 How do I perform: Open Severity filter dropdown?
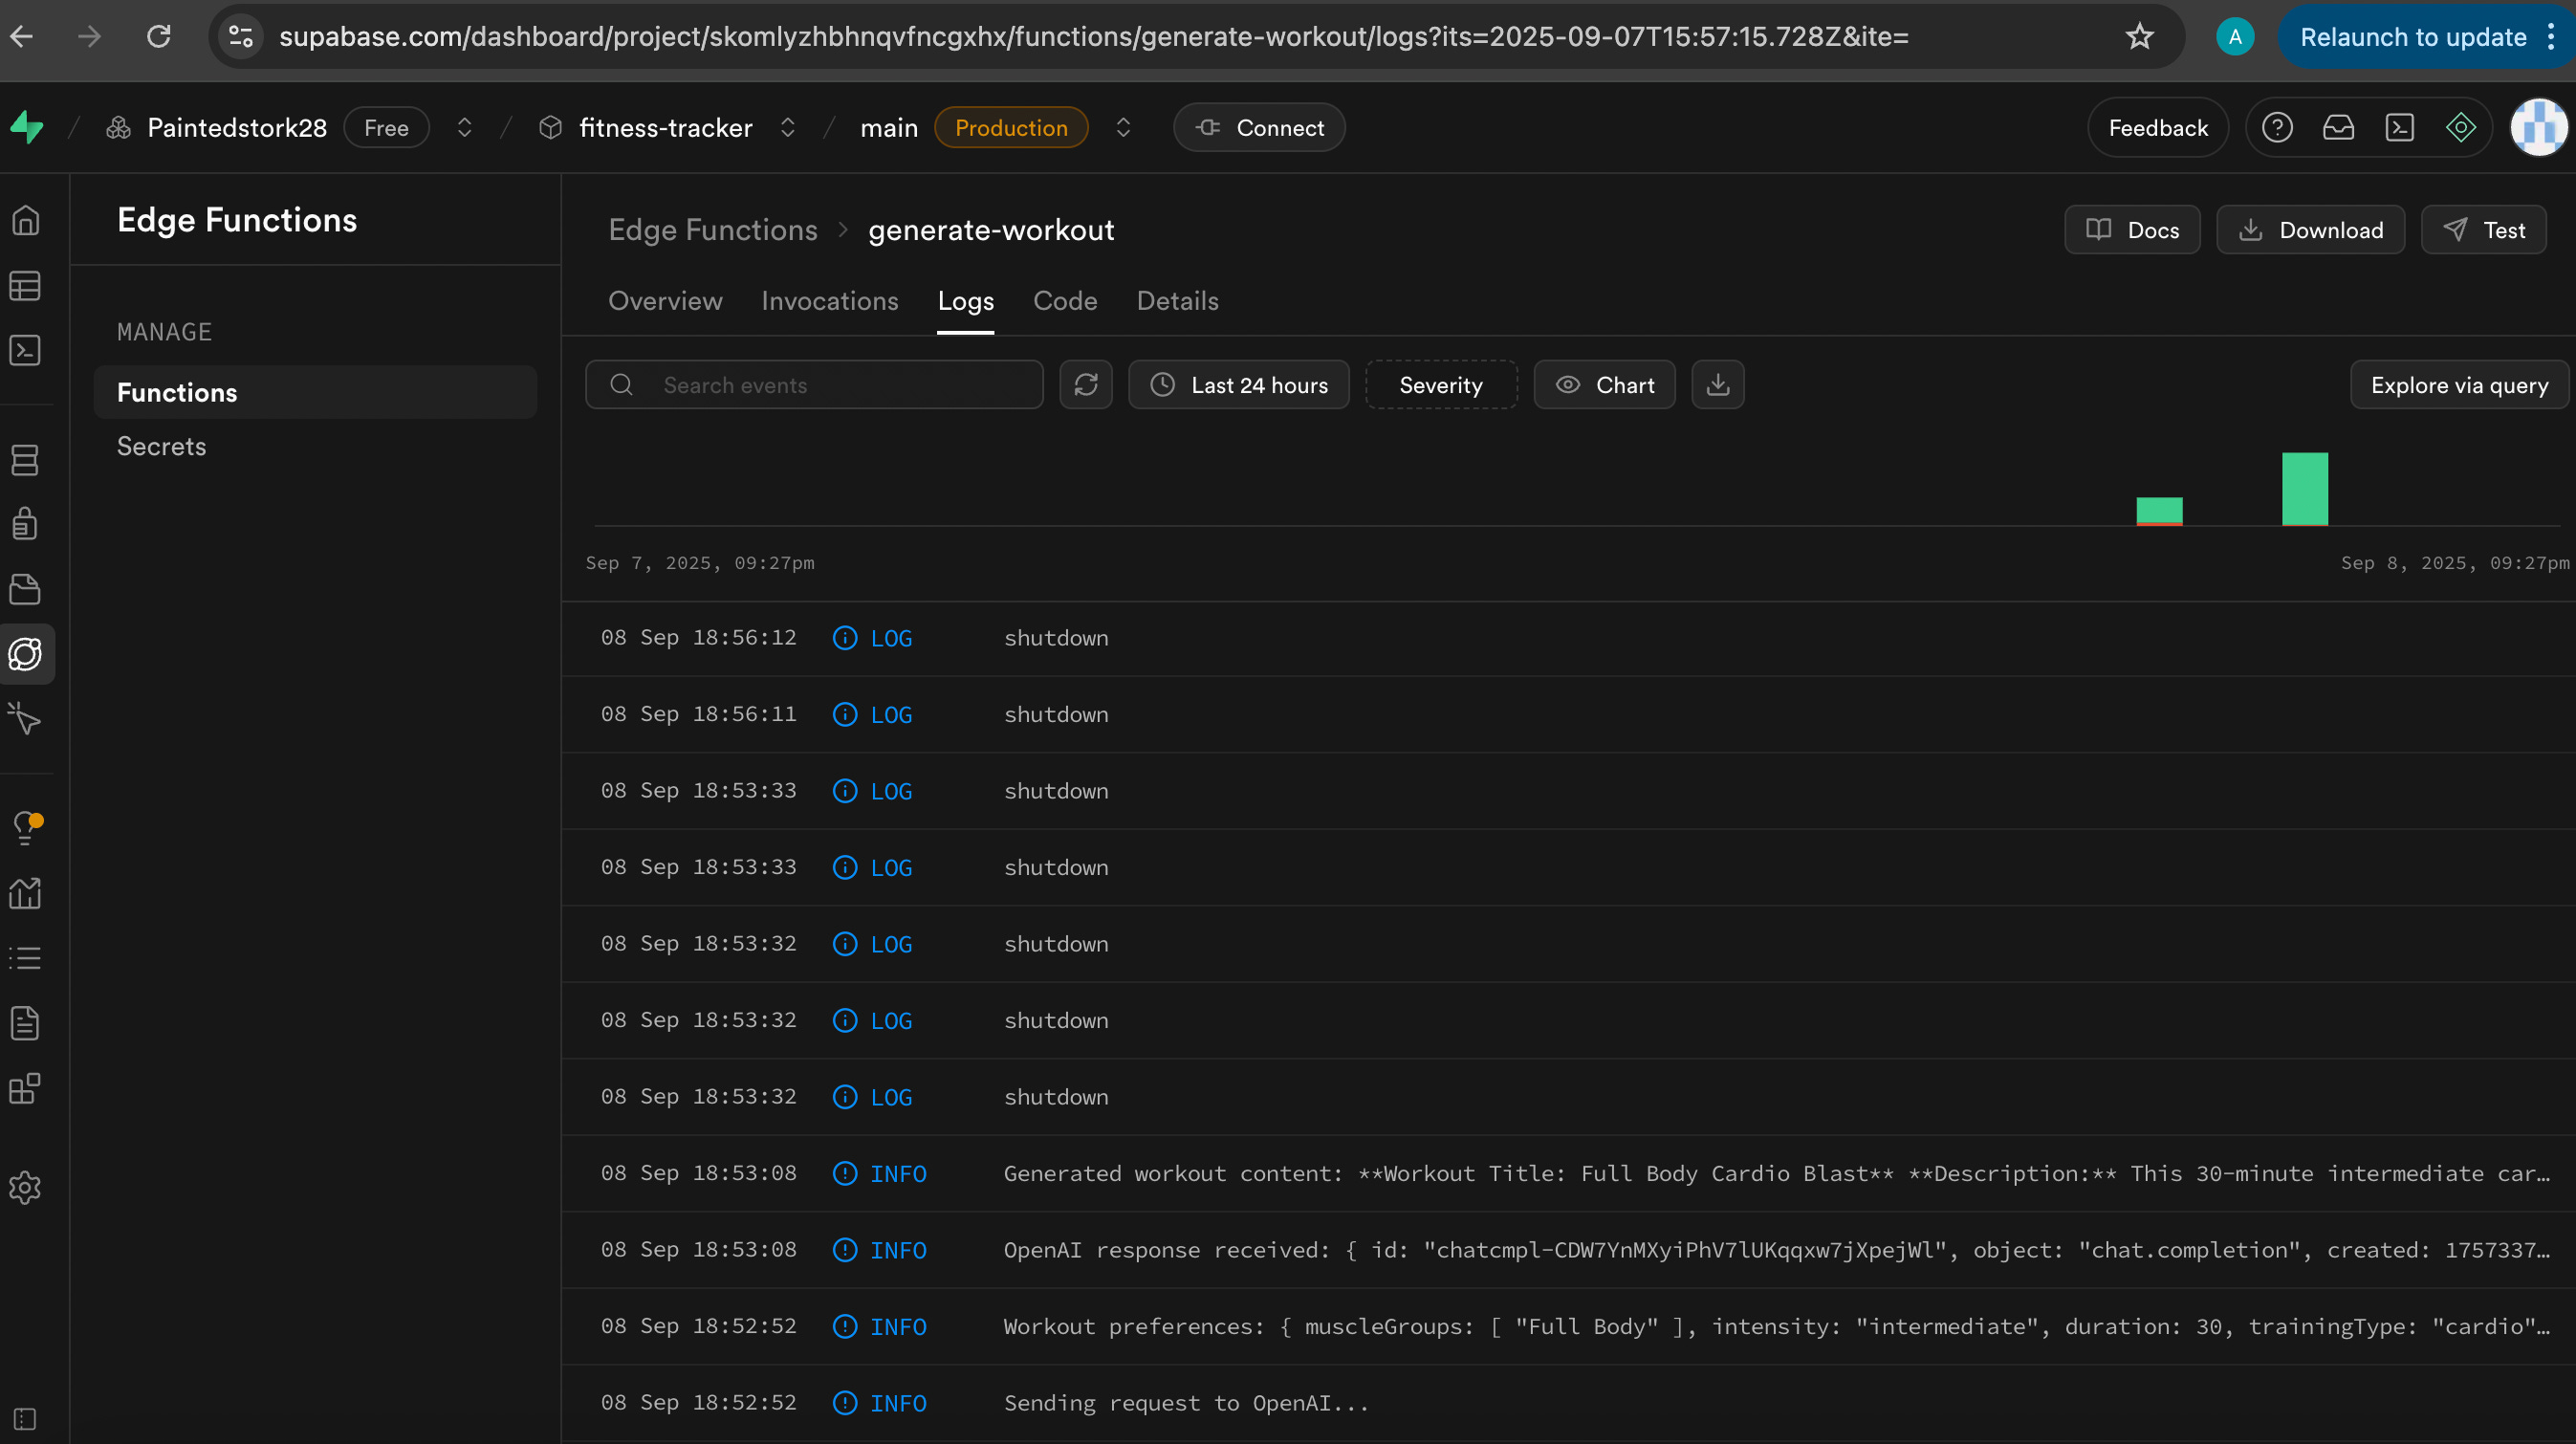pos(1440,385)
